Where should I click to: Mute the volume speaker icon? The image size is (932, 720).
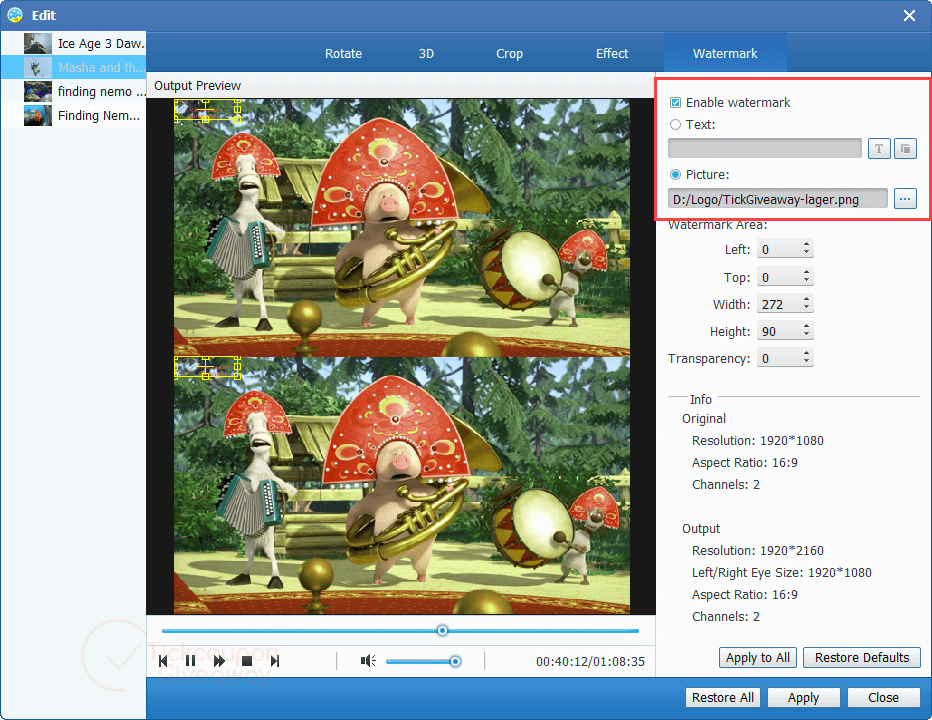[x=368, y=661]
